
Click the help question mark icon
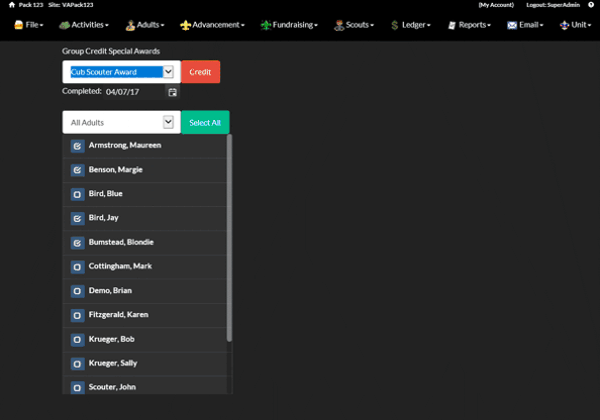tap(591, 5)
